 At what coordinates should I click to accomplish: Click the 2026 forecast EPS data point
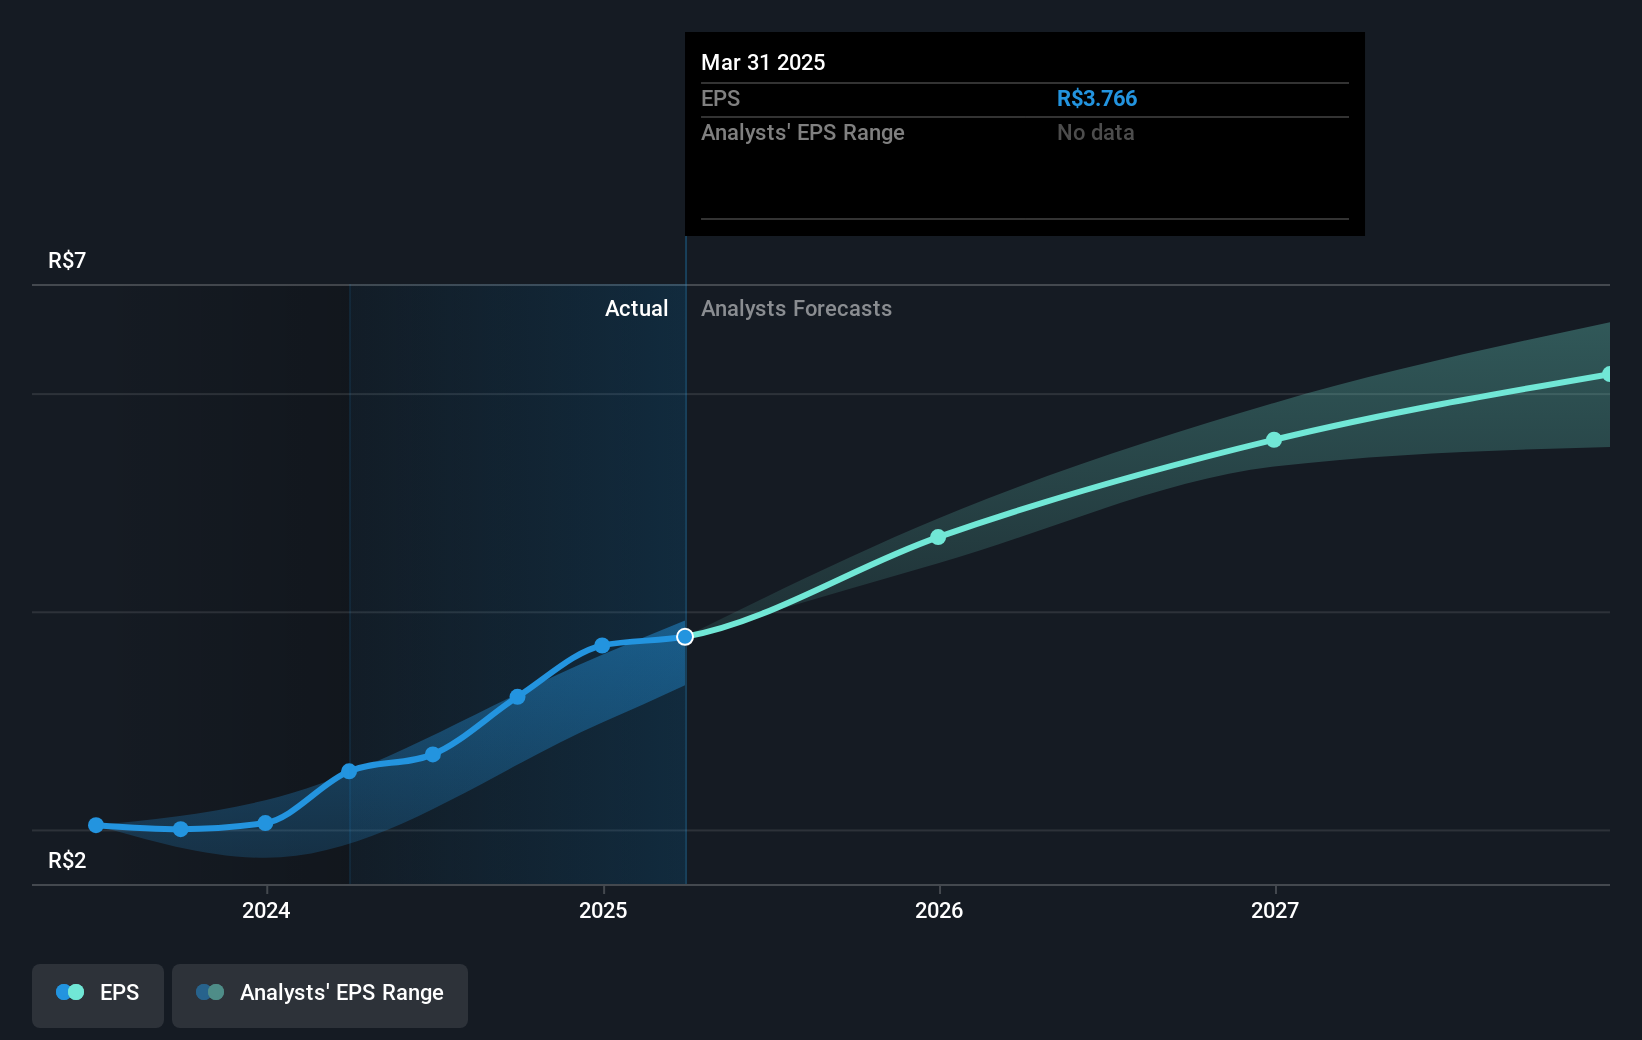tap(938, 537)
